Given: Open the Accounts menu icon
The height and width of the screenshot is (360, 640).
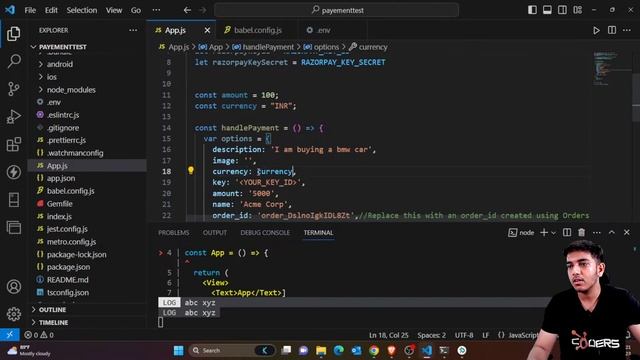Looking at the screenshot, I should tap(13, 287).
